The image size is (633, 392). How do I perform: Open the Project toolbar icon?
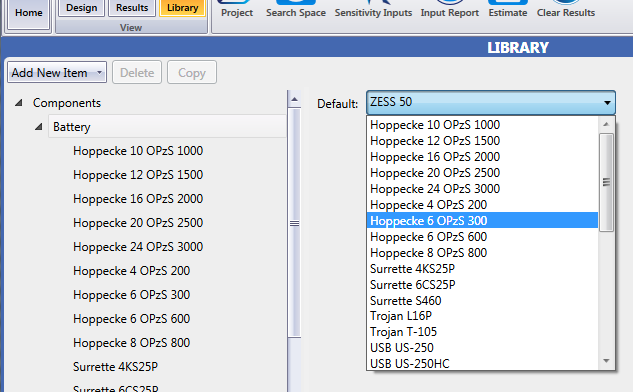pyautogui.click(x=237, y=9)
